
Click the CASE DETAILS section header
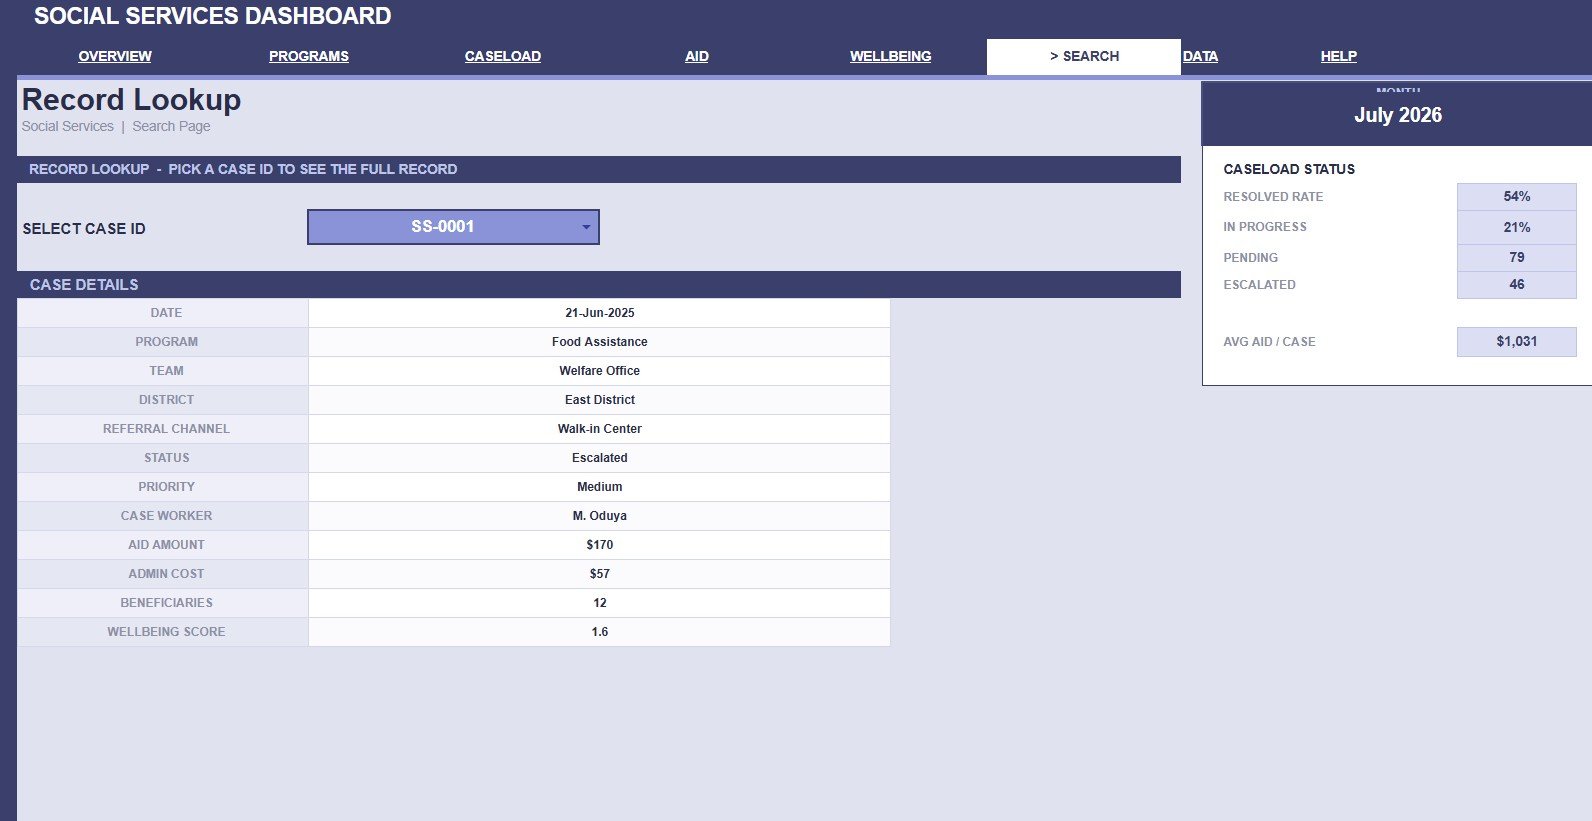pos(599,285)
